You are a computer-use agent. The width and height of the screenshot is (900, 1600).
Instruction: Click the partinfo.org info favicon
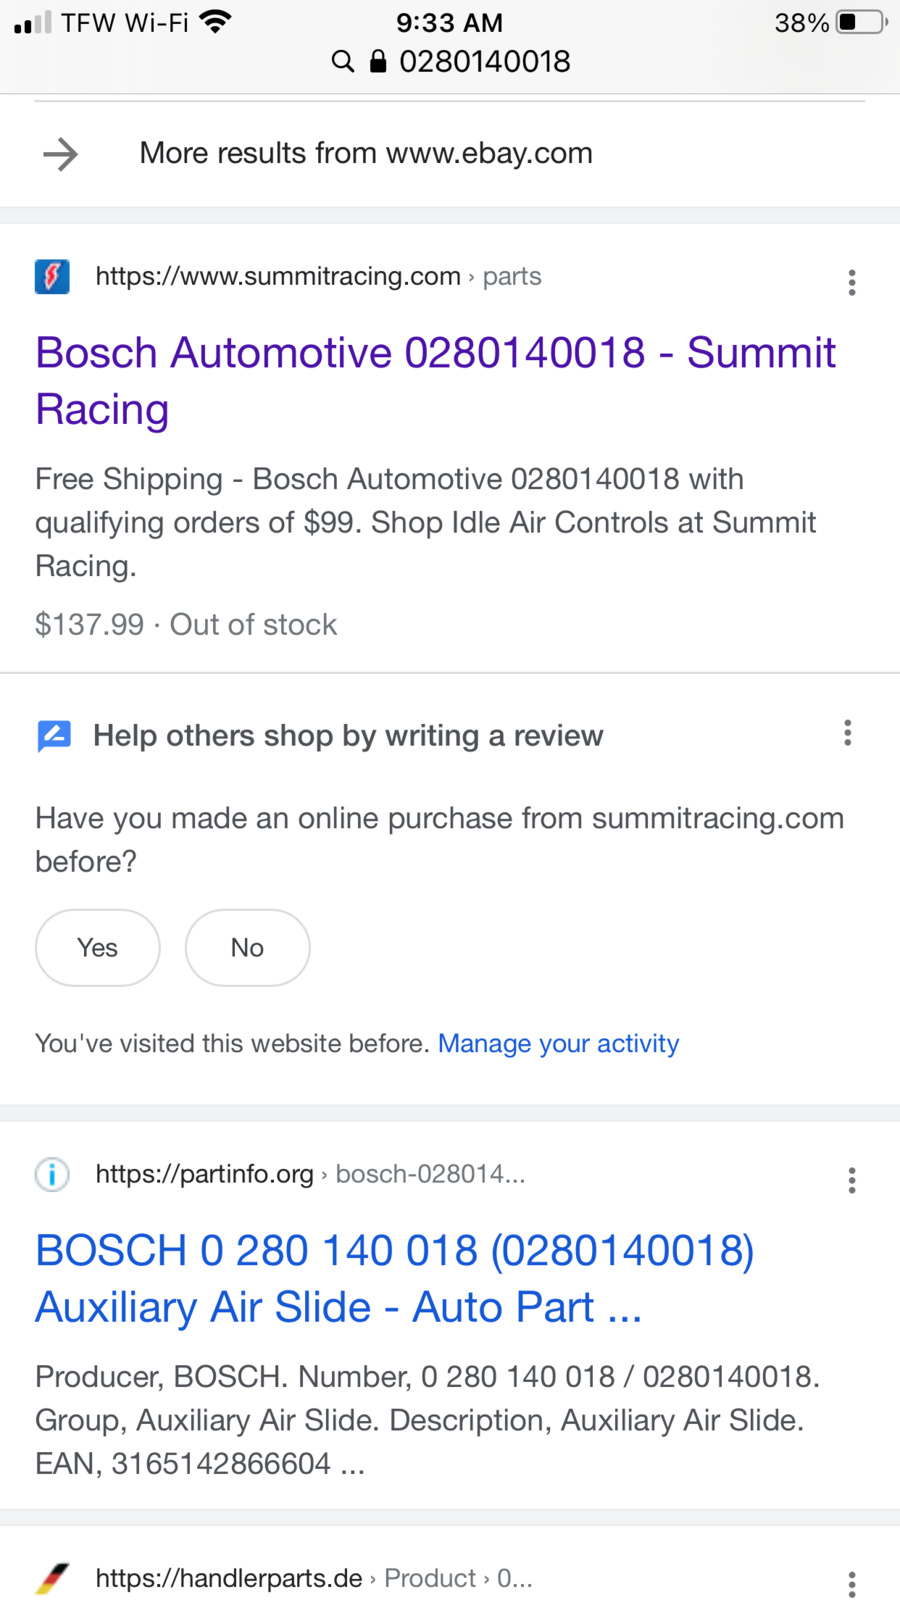click(x=53, y=1173)
